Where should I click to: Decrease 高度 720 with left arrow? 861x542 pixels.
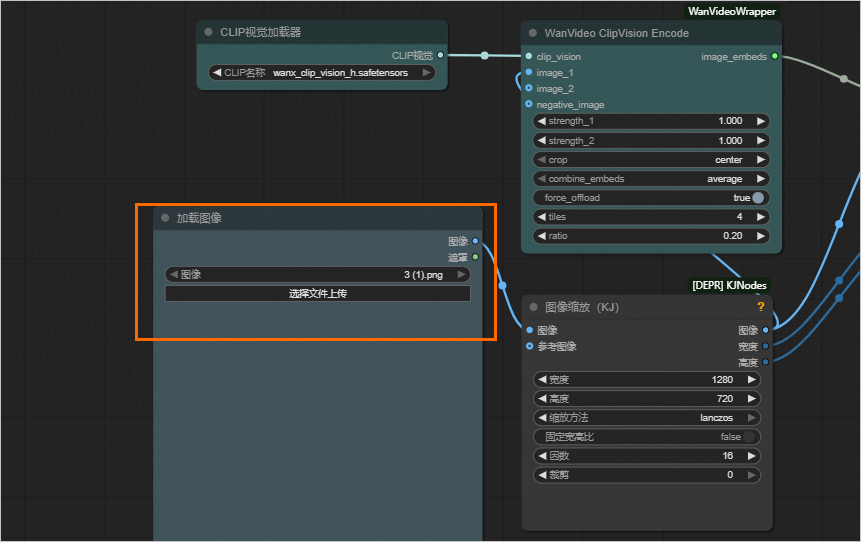(543, 399)
